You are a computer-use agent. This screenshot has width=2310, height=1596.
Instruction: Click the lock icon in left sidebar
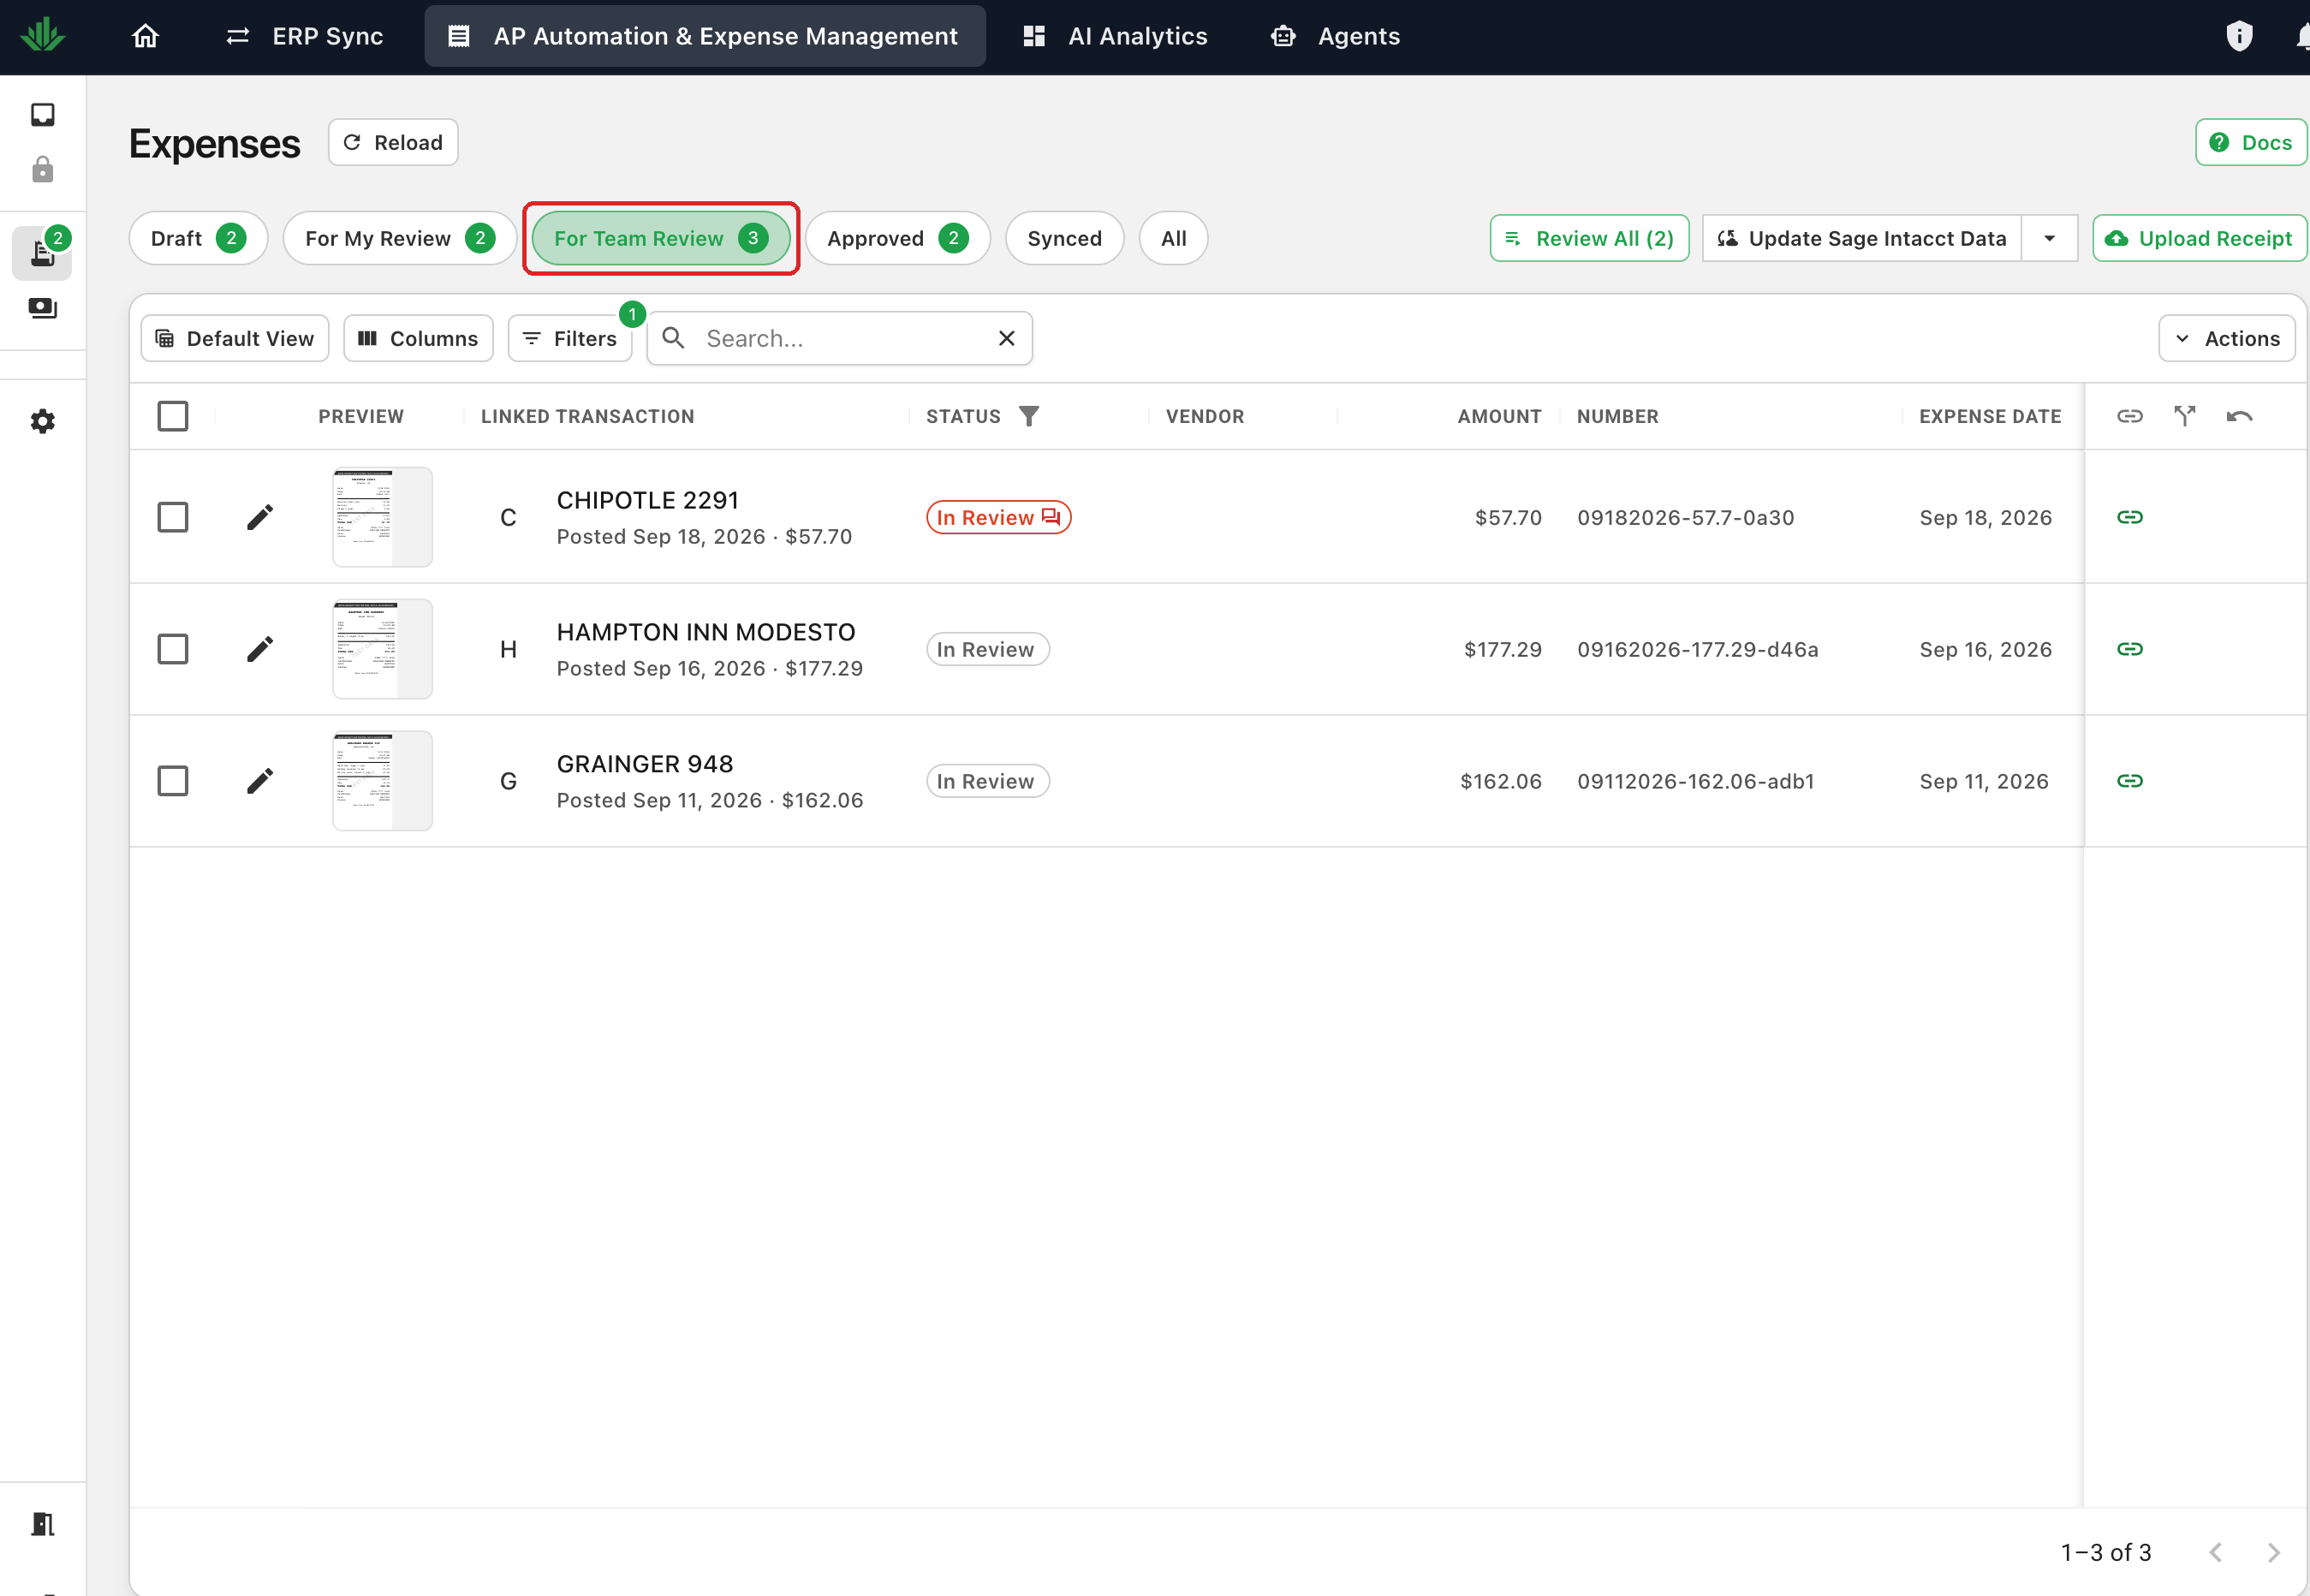click(42, 169)
